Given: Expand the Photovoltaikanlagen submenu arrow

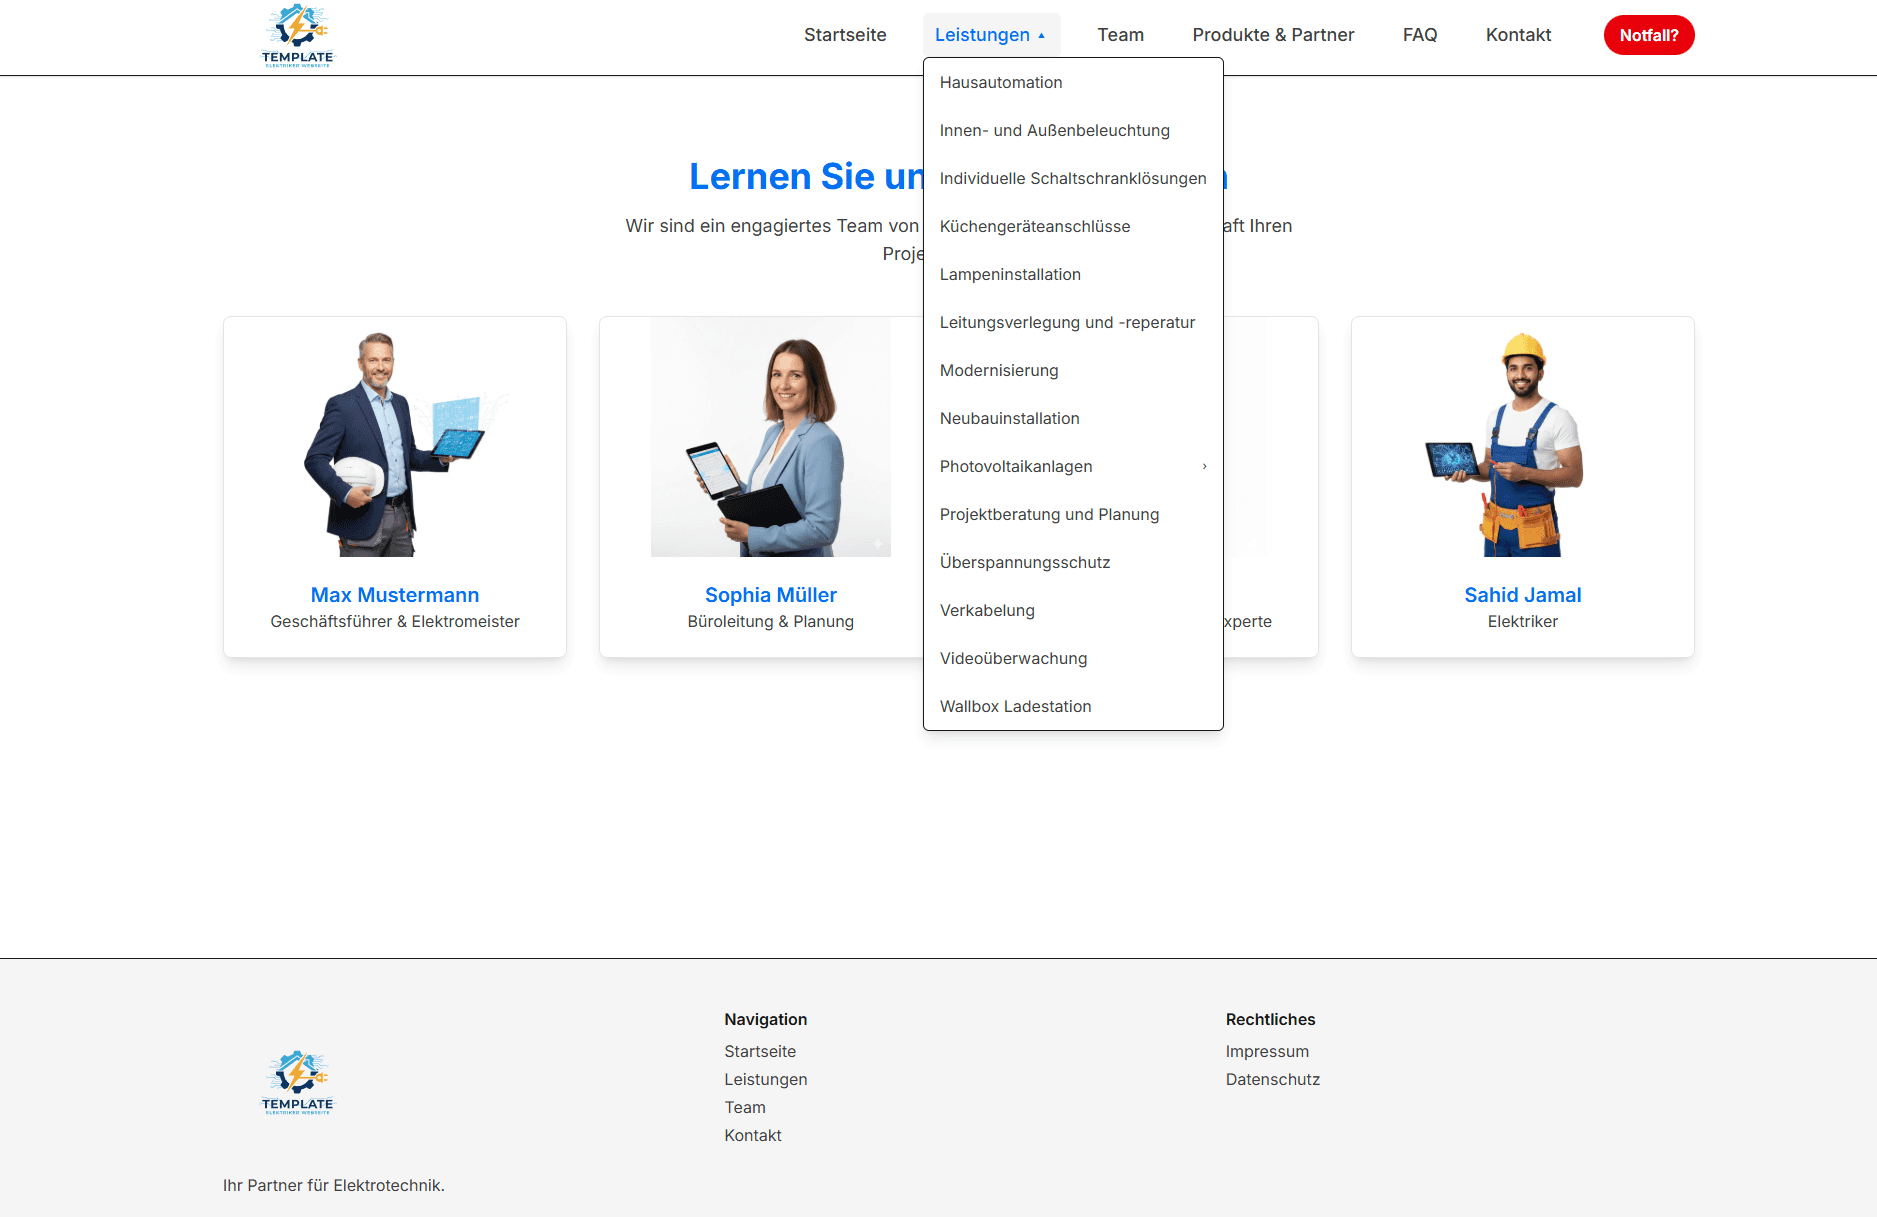Looking at the screenshot, I should pyautogui.click(x=1204, y=466).
